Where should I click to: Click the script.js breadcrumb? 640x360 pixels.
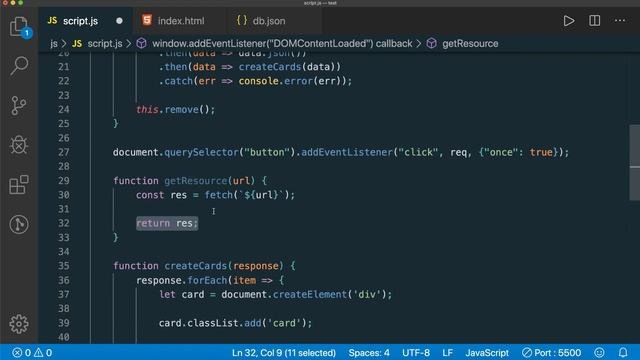pyautogui.click(x=98, y=44)
